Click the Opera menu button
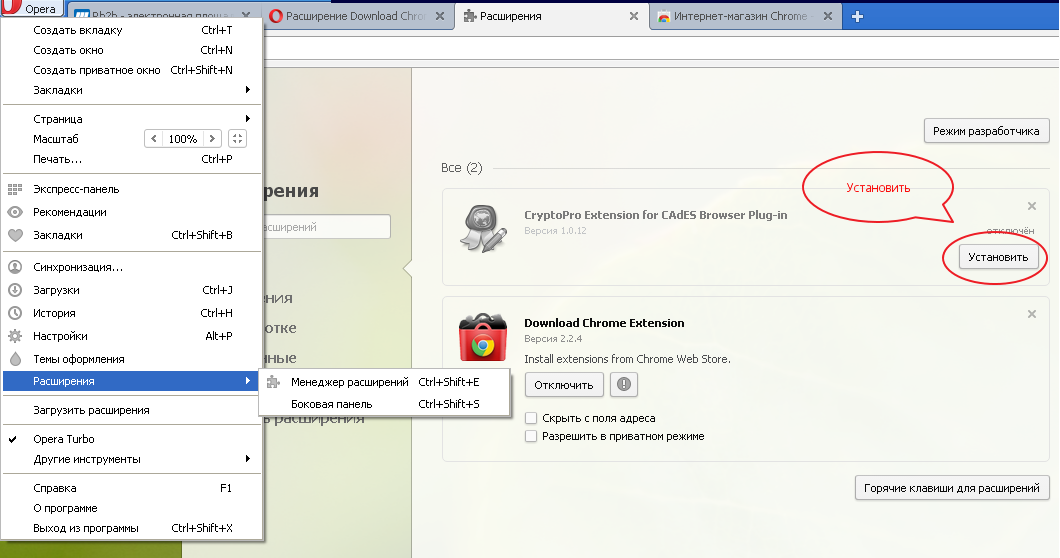This screenshot has height=558, width=1060. point(33,9)
